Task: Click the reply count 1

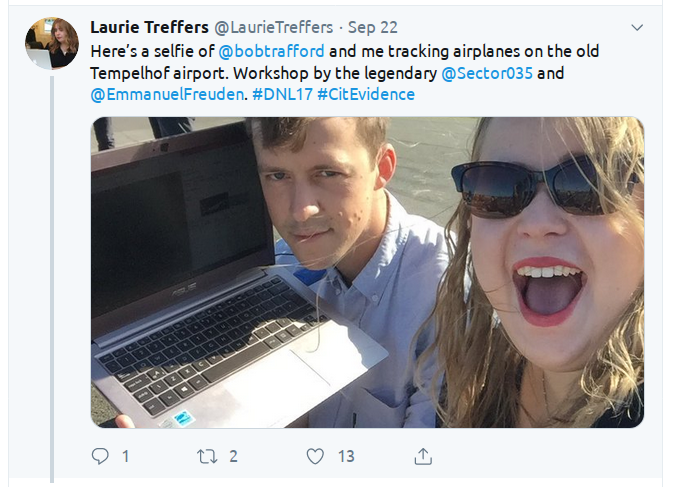Action: point(125,457)
